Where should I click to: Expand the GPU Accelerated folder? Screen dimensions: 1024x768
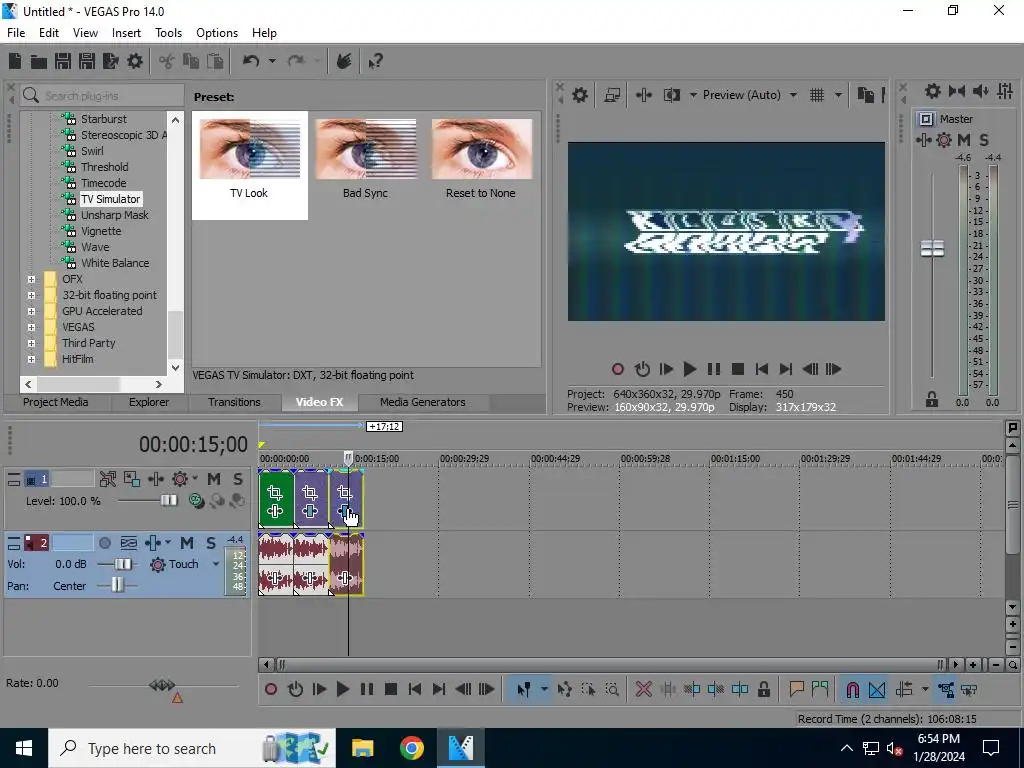tap(31, 312)
